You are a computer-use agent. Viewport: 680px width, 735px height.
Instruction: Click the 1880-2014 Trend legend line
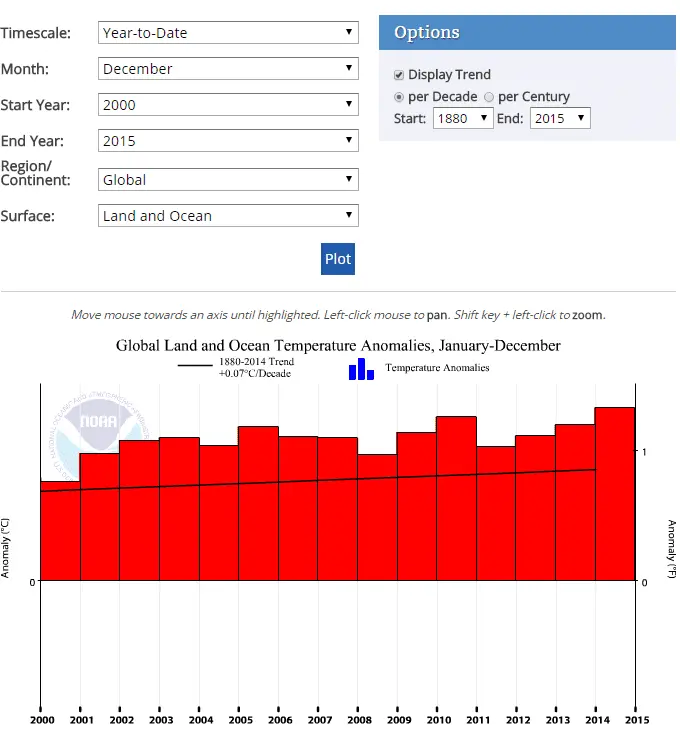click(195, 365)
